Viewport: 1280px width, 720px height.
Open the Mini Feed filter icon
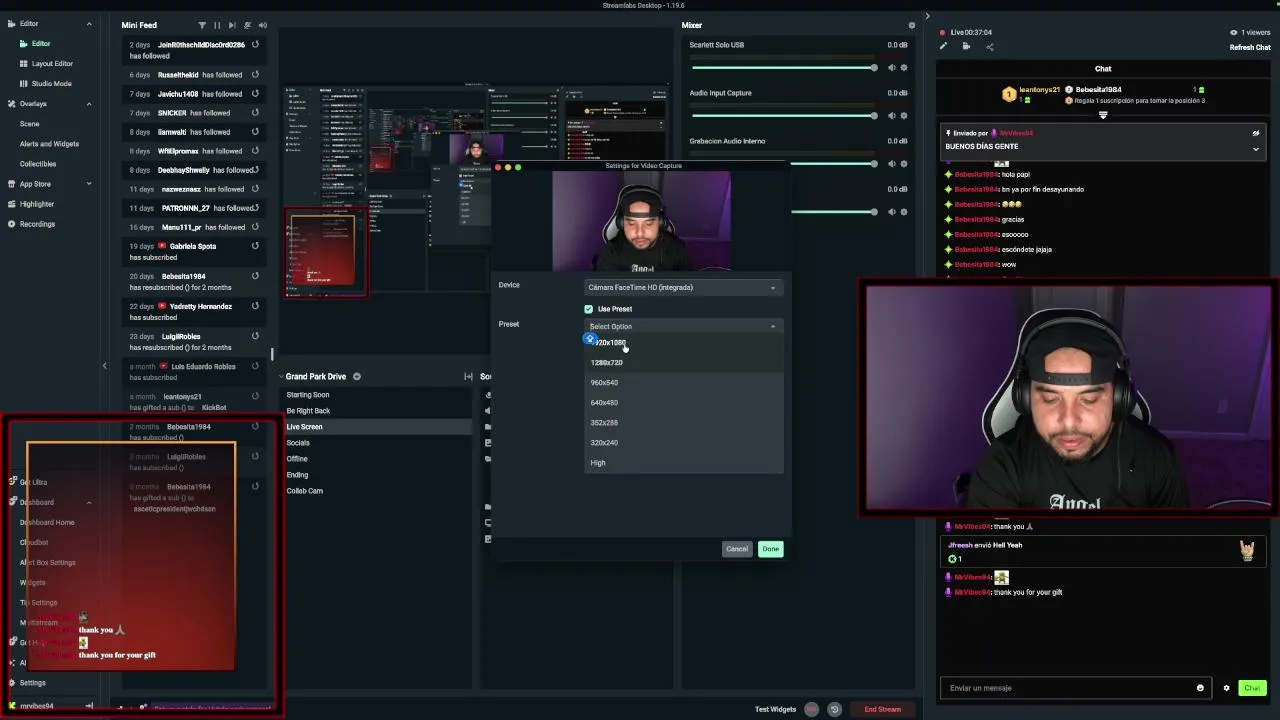click(x=202, y=25)
